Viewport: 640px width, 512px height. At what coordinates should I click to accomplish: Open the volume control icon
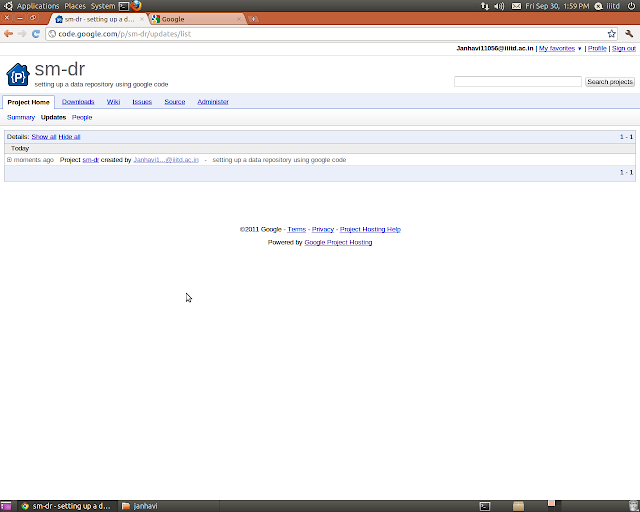pos(499,6)
